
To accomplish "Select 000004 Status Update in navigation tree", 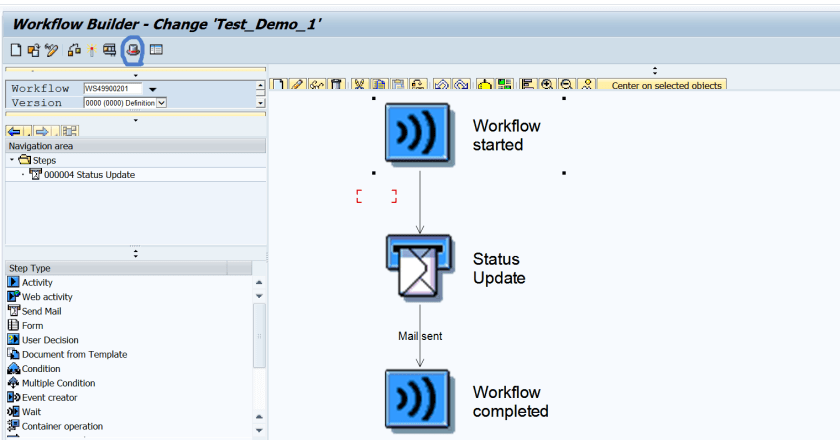I will 89,175.
